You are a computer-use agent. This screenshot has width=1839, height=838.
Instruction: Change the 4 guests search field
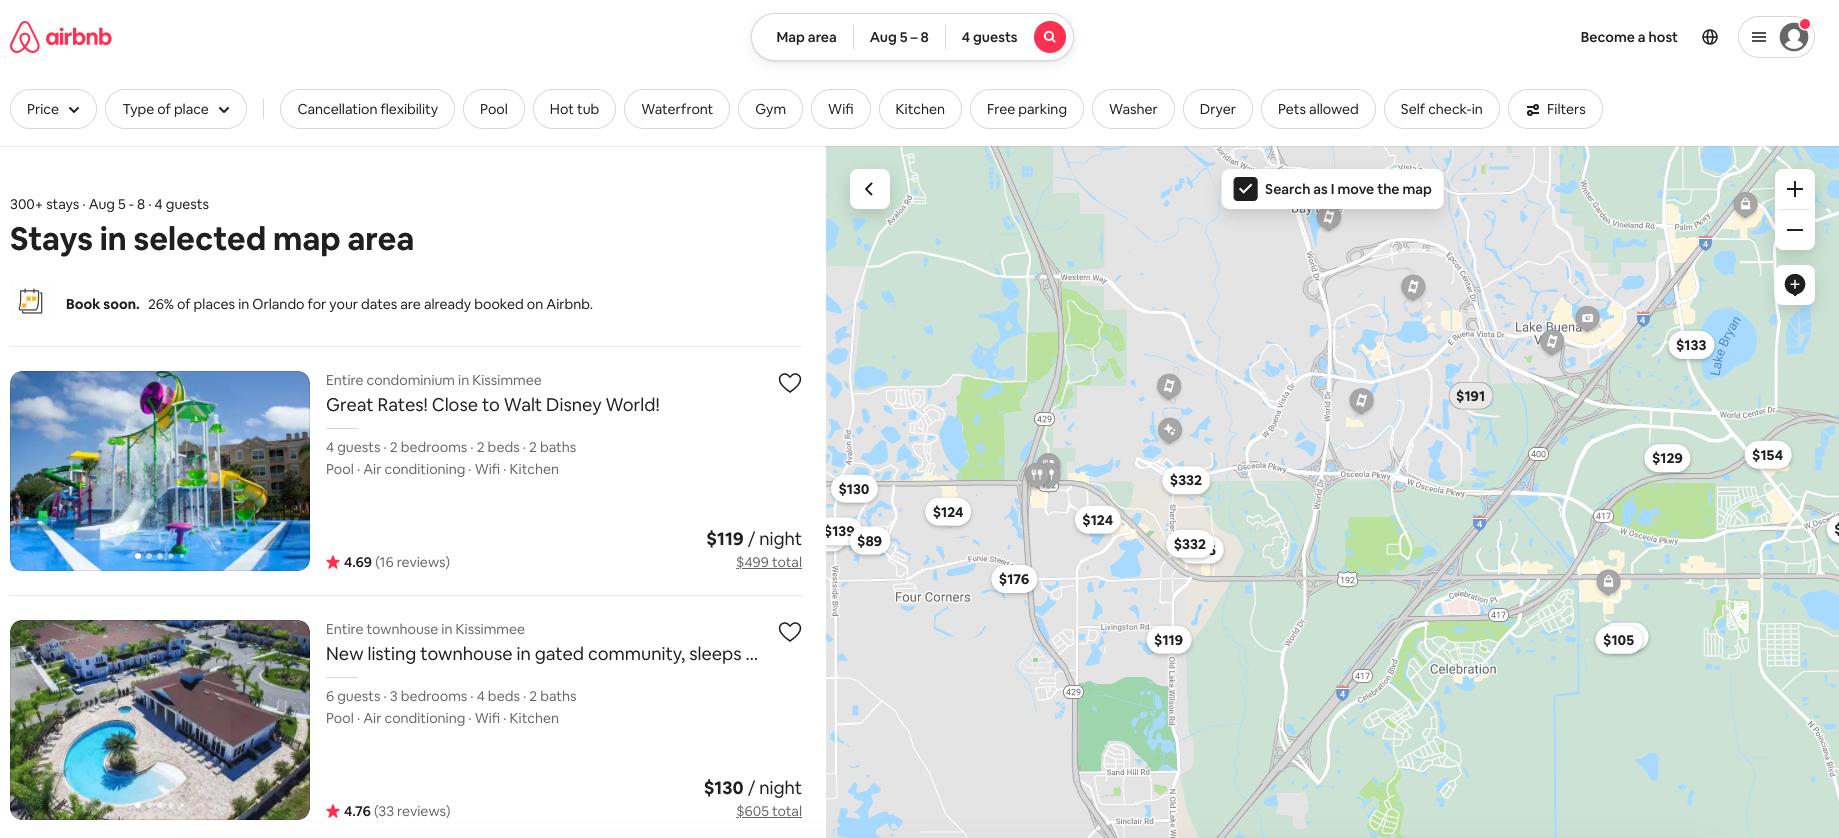[988, 37]
